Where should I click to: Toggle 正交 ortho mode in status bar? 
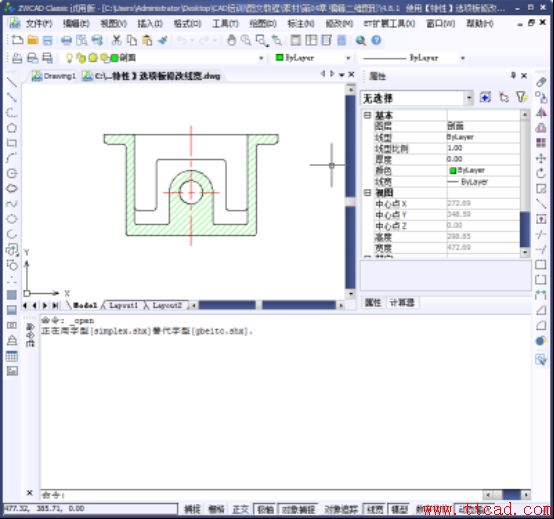point(241,509)
